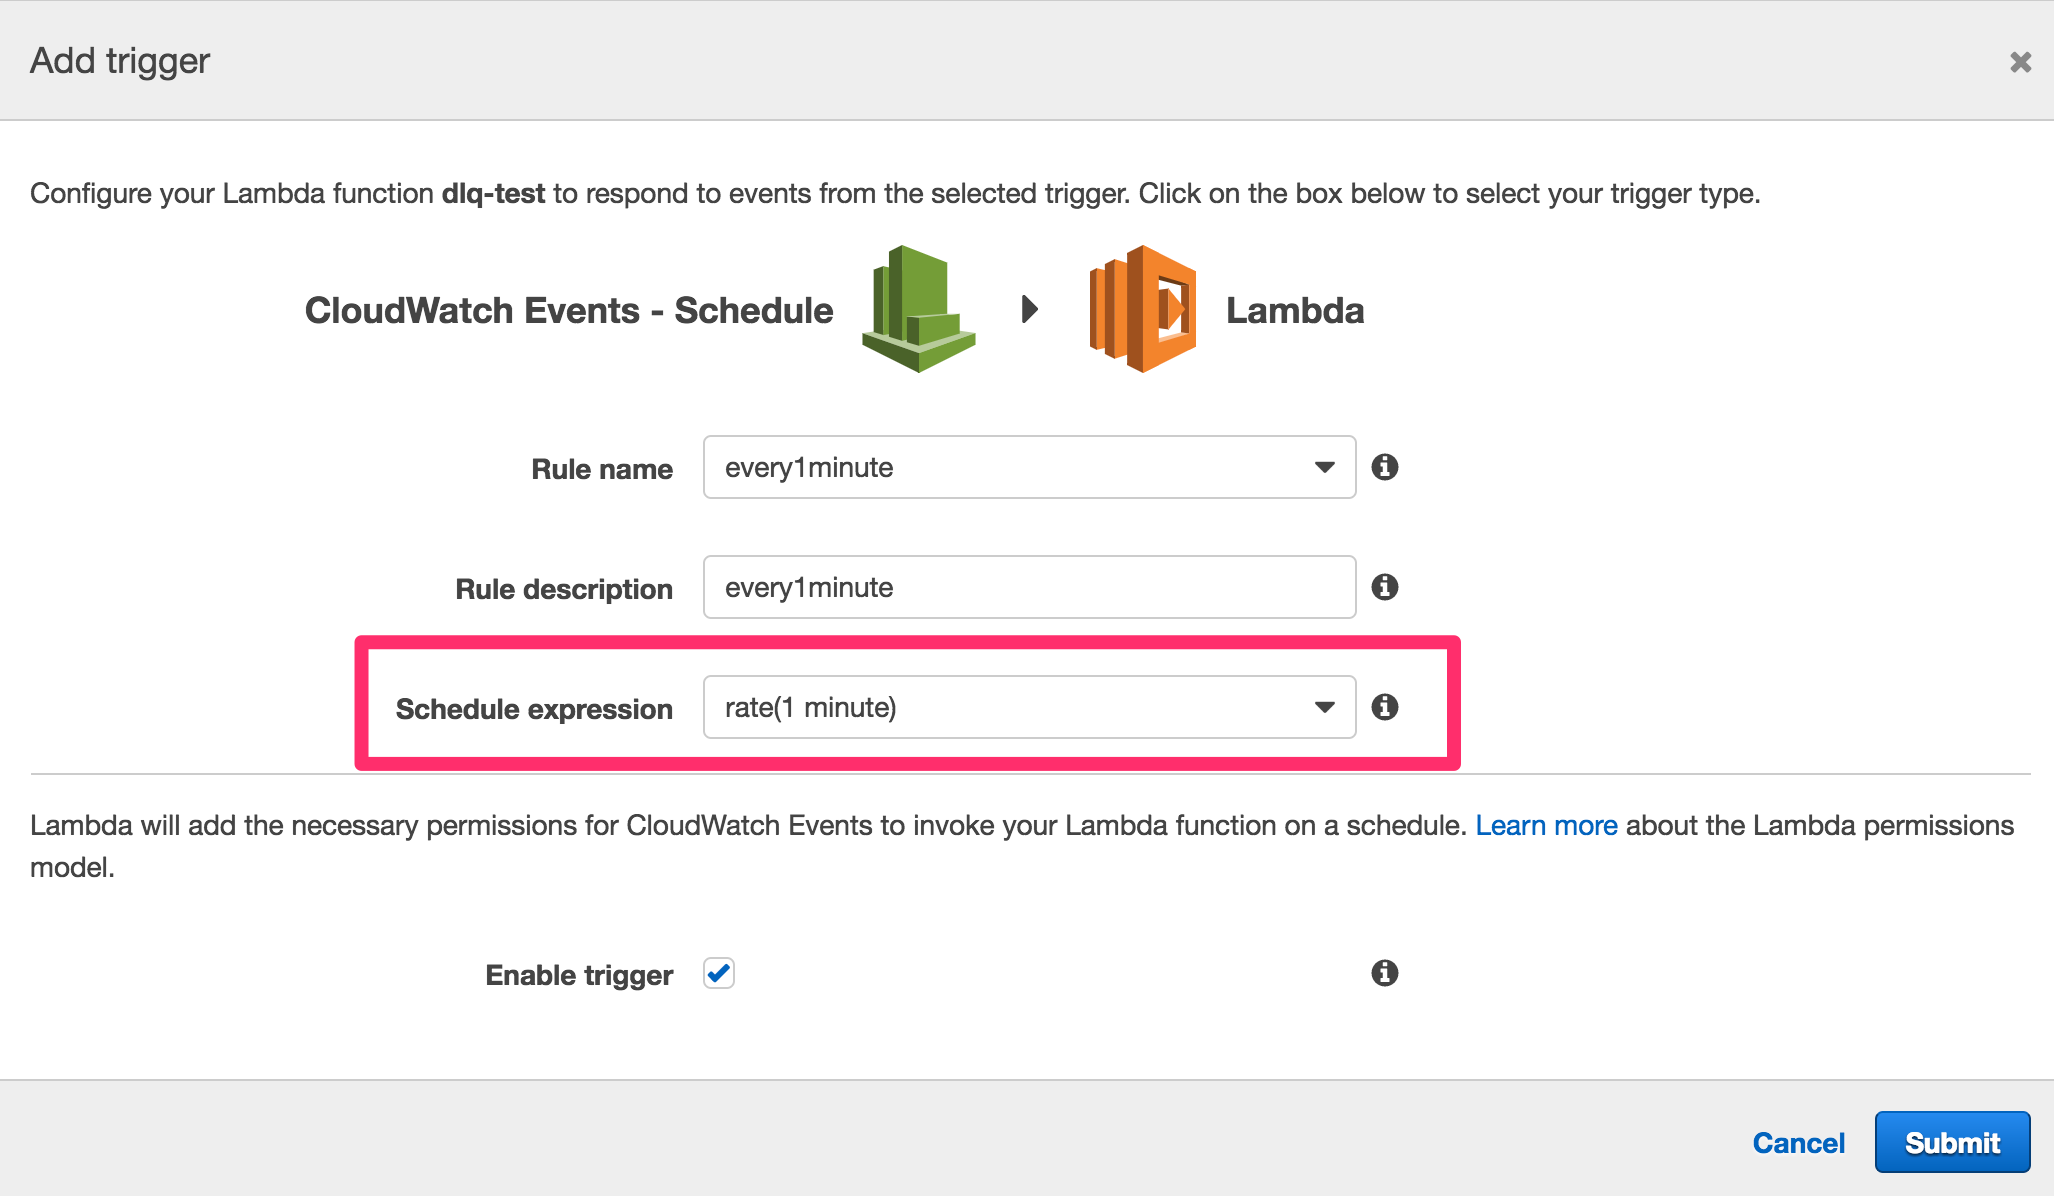Click the highlighted Schedule expression label
The width and height of the screenshot is (2054, 1196).
point(534,708)
